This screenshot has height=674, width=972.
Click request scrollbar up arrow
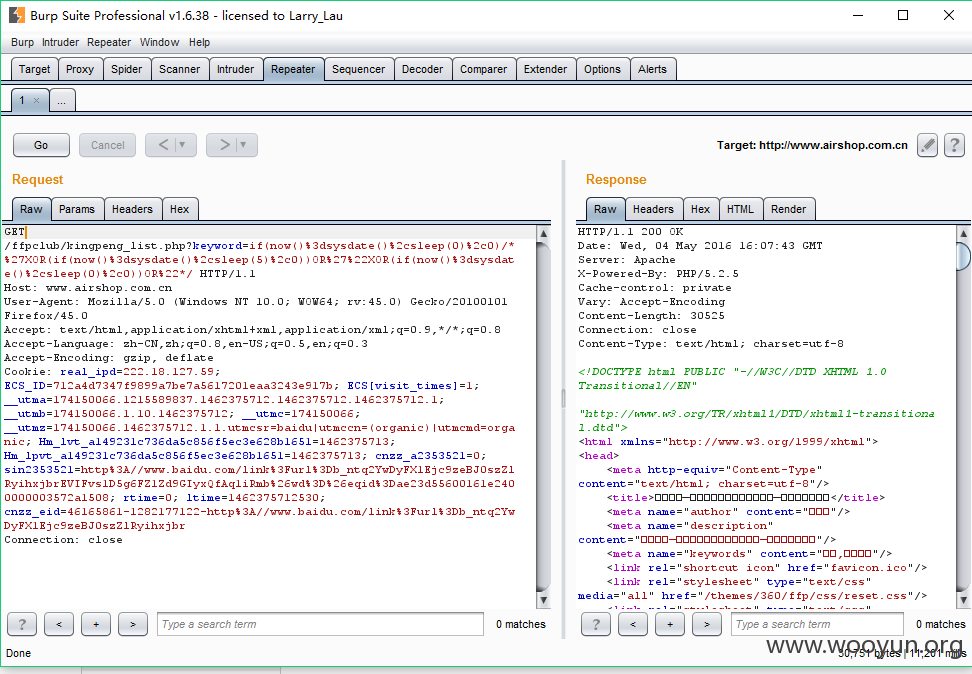543,234
